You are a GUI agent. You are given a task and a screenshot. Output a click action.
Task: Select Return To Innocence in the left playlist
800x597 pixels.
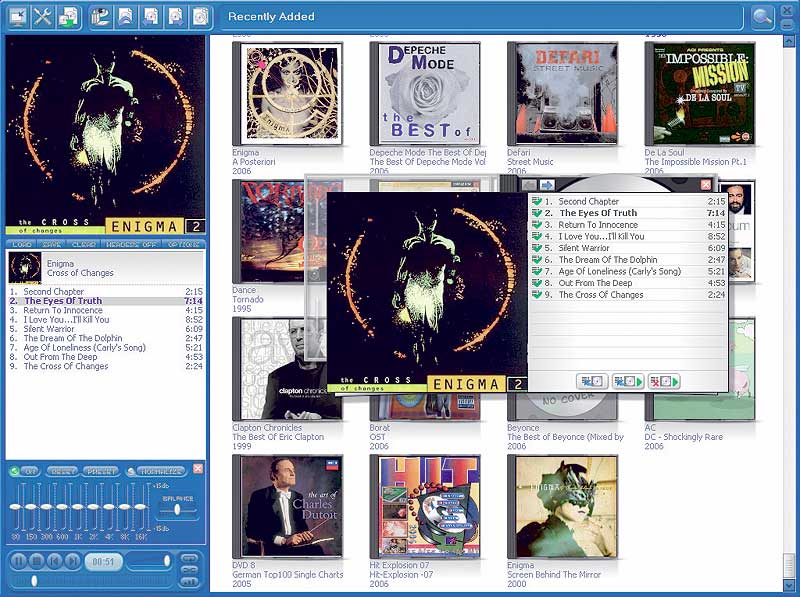tap(106, 310)
